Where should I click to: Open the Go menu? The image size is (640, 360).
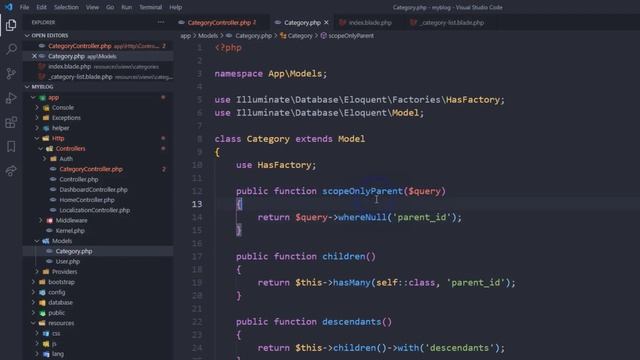point(110,7)
